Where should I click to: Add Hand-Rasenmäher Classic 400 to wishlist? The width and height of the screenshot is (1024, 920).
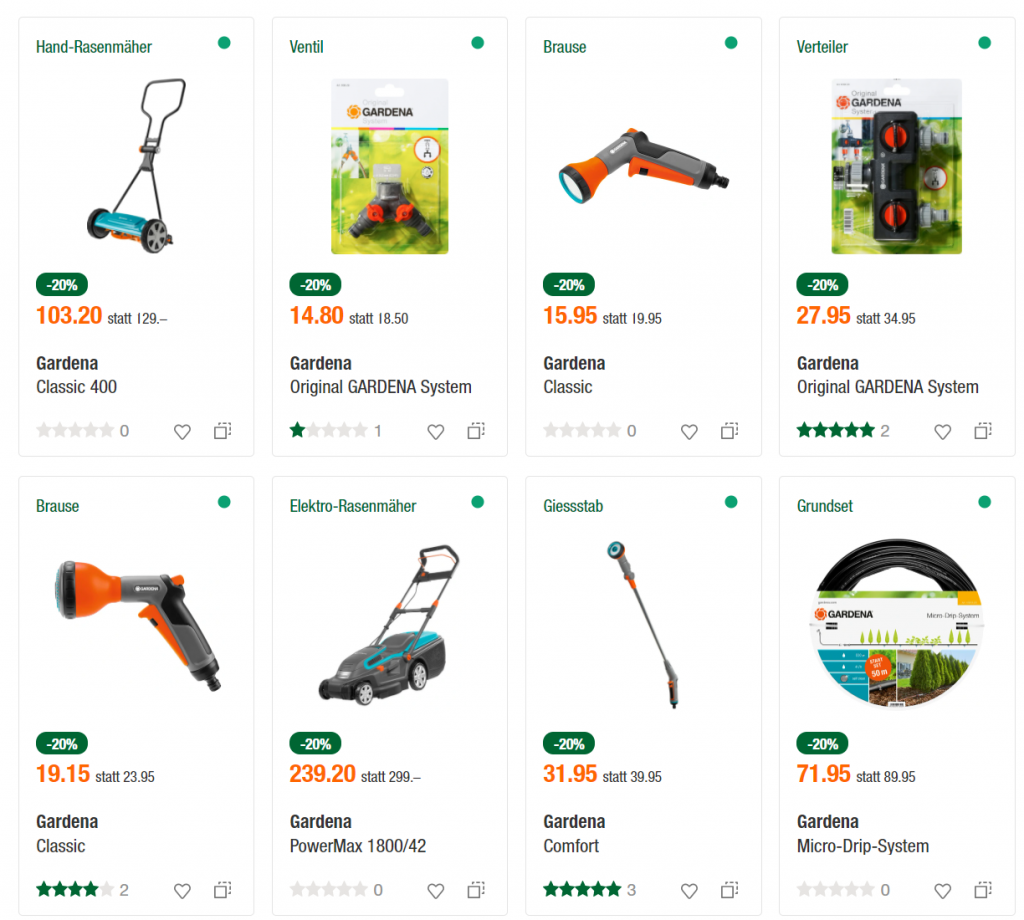(x=182, y=432)
